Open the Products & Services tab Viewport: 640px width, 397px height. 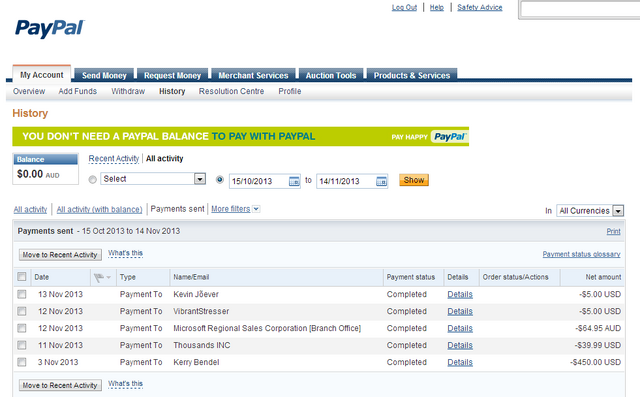point(412,75)
